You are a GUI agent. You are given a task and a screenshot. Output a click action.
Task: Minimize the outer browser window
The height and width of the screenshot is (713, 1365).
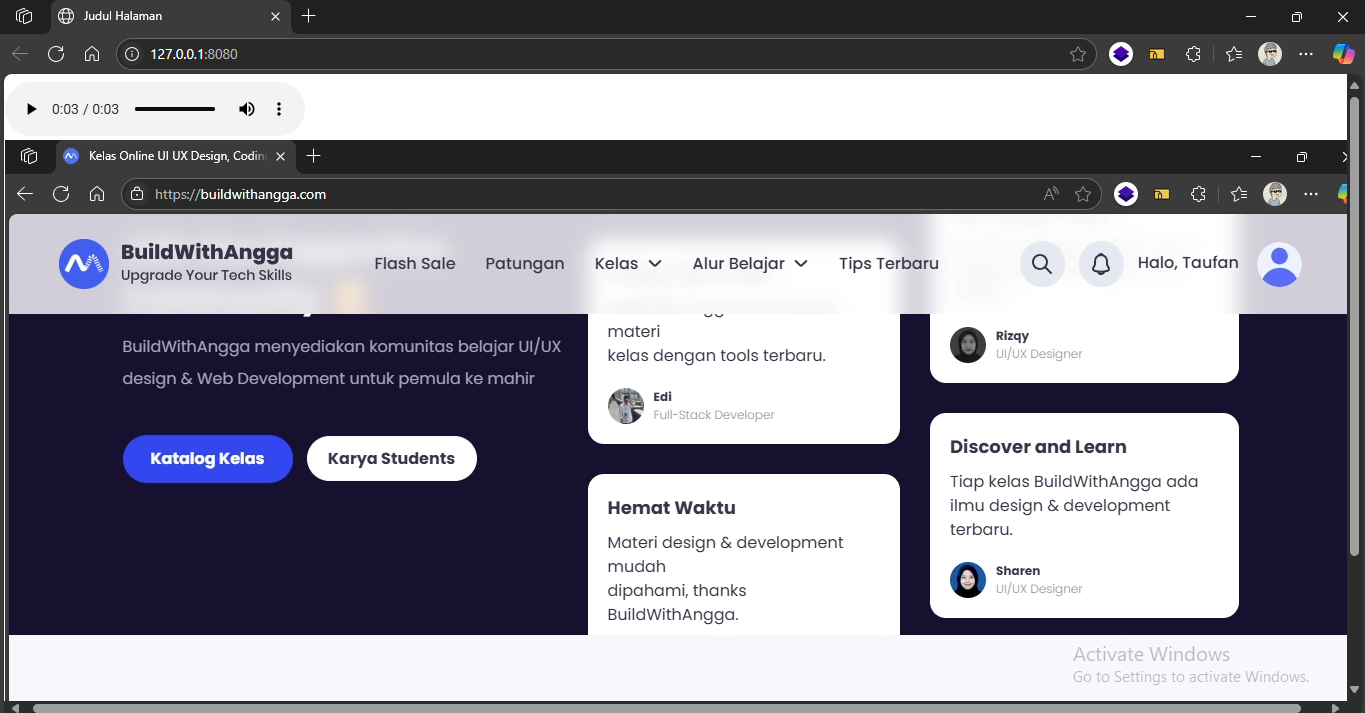point(1251,16)
